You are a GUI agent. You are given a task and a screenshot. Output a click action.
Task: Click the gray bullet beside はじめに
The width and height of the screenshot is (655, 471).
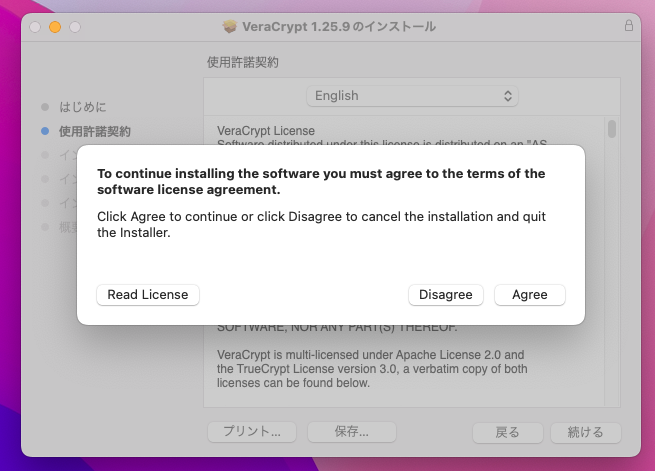pyautogui.click(x=45, y=106)
